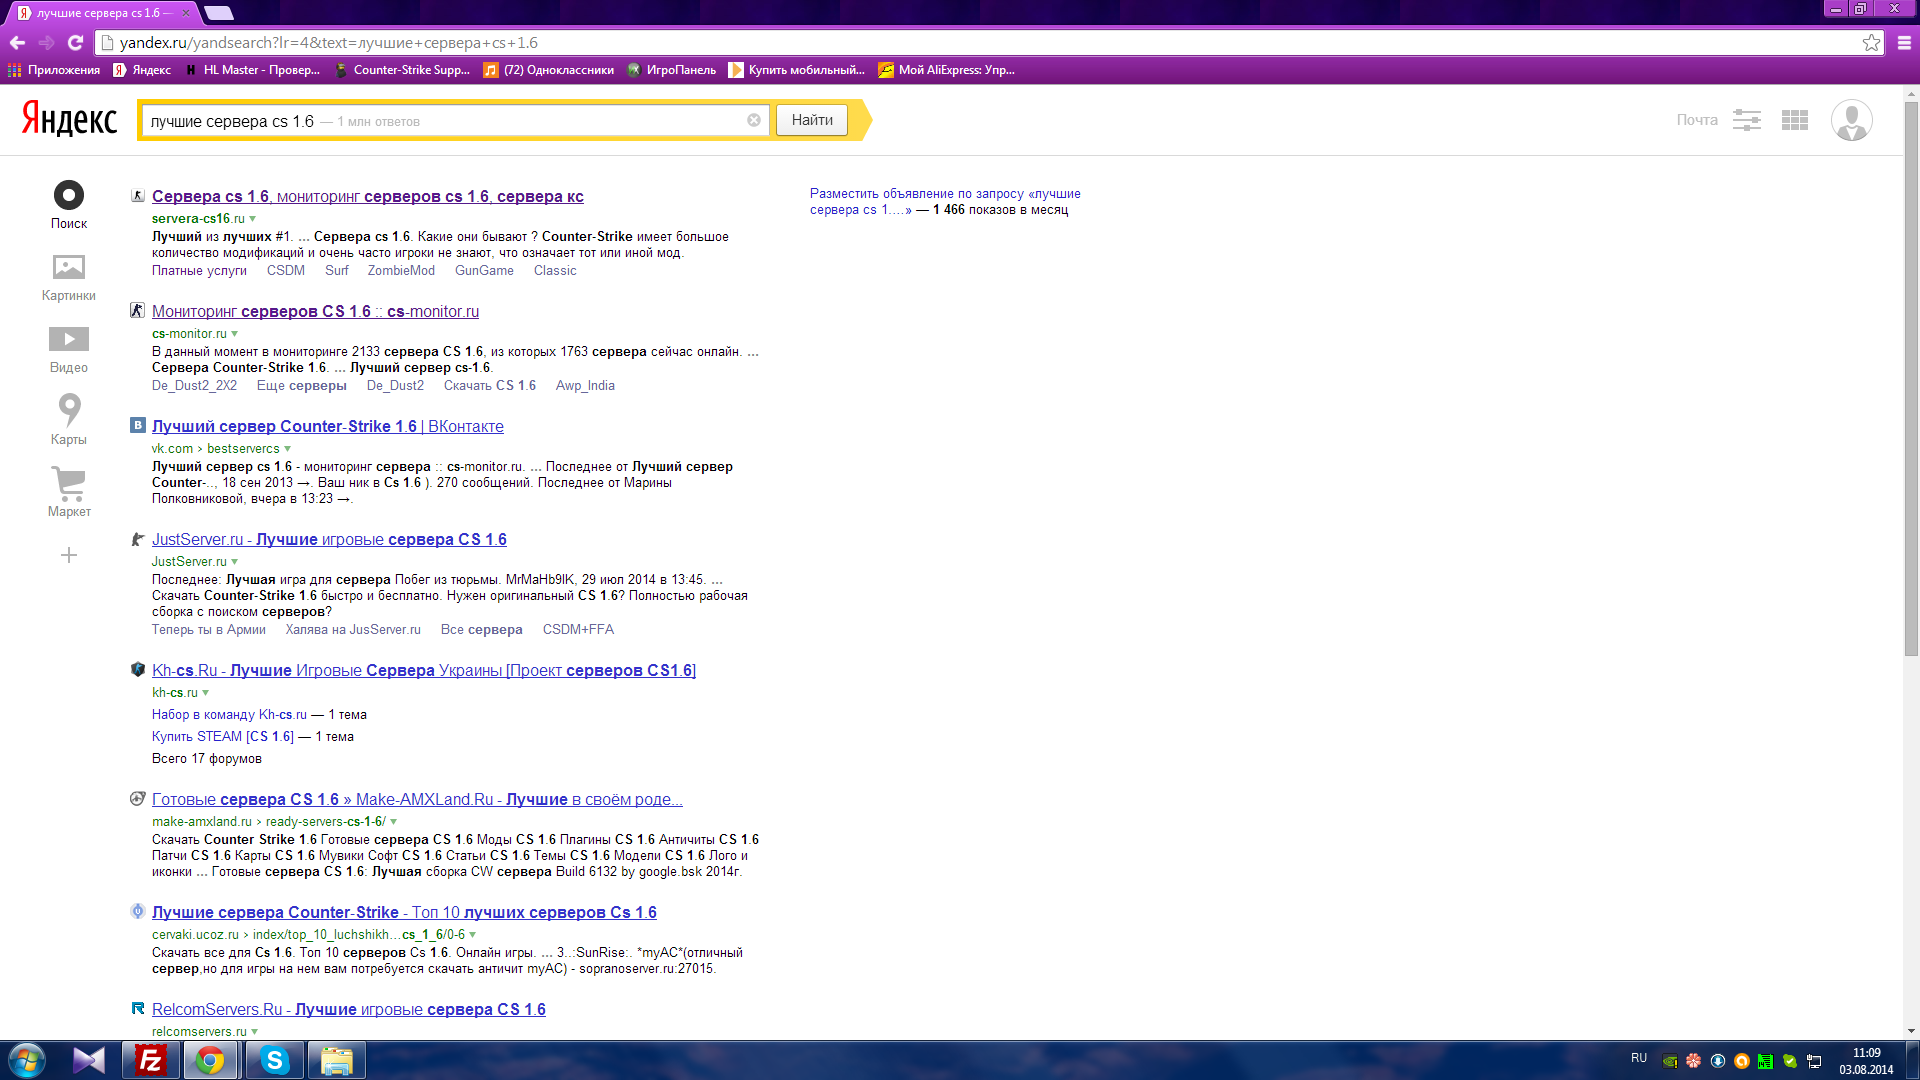Open the ZombieMod sitelink
1920x1080 pixels.
pyautogui.click(x=401, y=271)
